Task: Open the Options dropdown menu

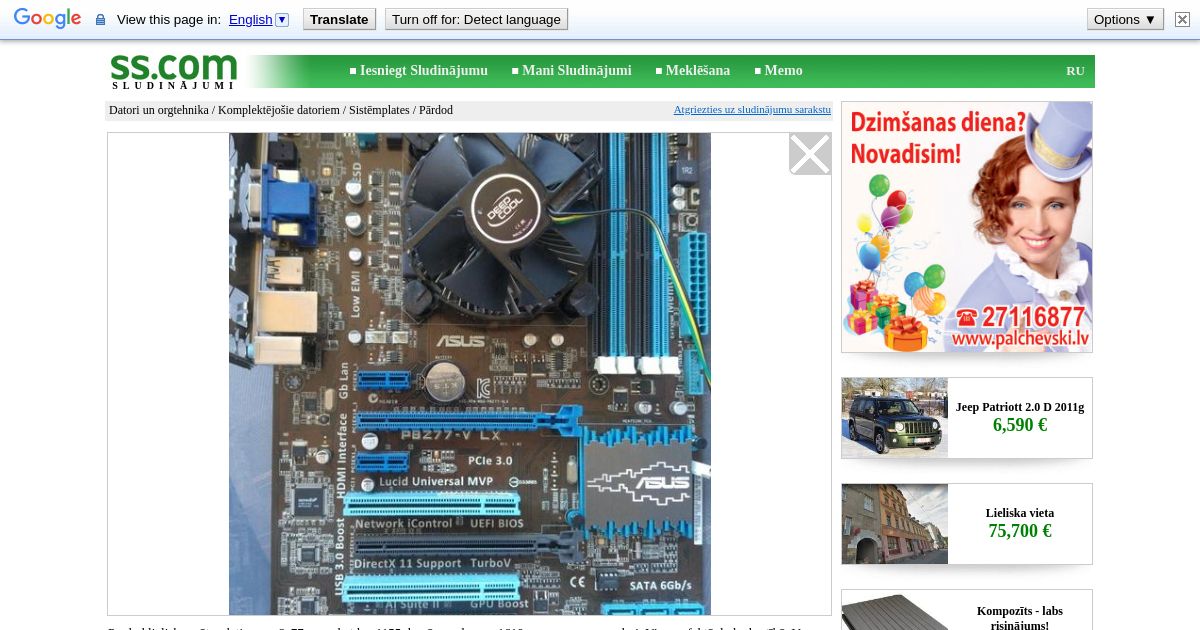Action: tap(1125, 19)
